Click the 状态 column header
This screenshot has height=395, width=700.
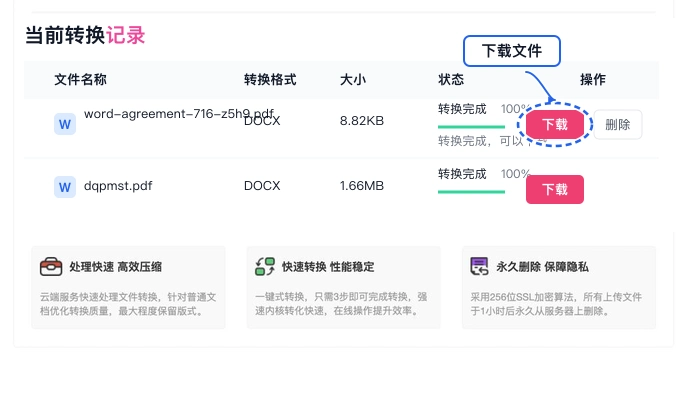click(x=451, y=80)
